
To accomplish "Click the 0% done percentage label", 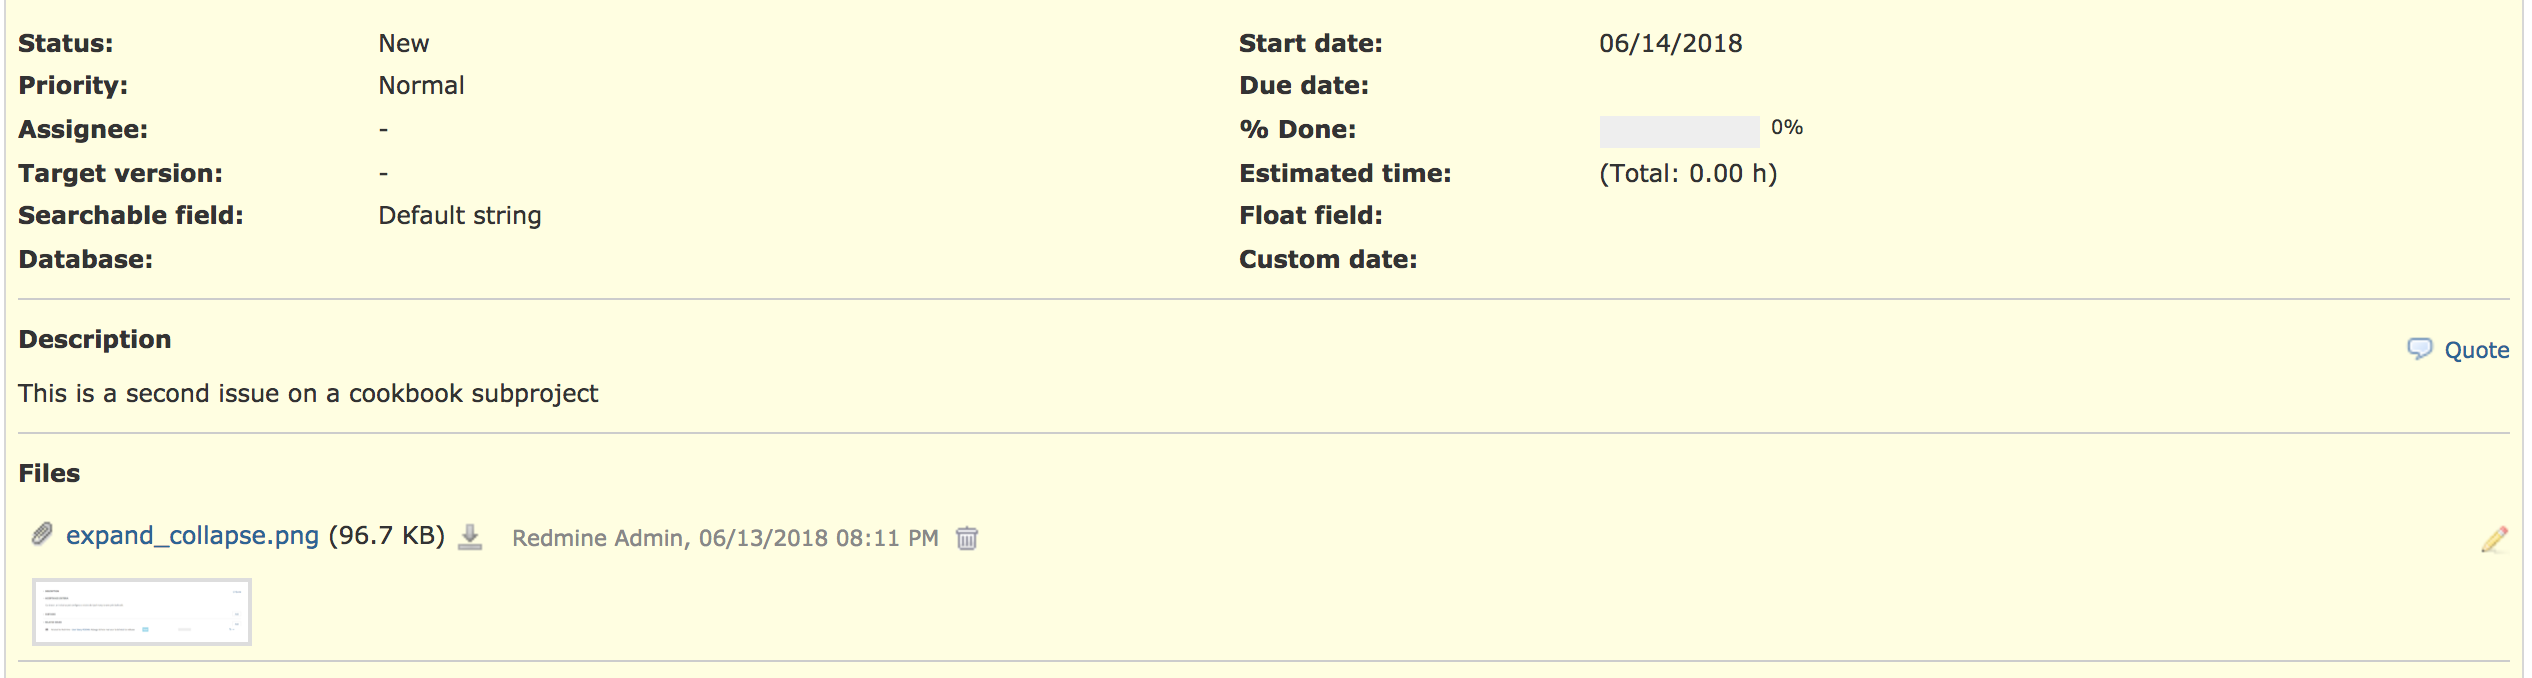I will pos(1786,127).
